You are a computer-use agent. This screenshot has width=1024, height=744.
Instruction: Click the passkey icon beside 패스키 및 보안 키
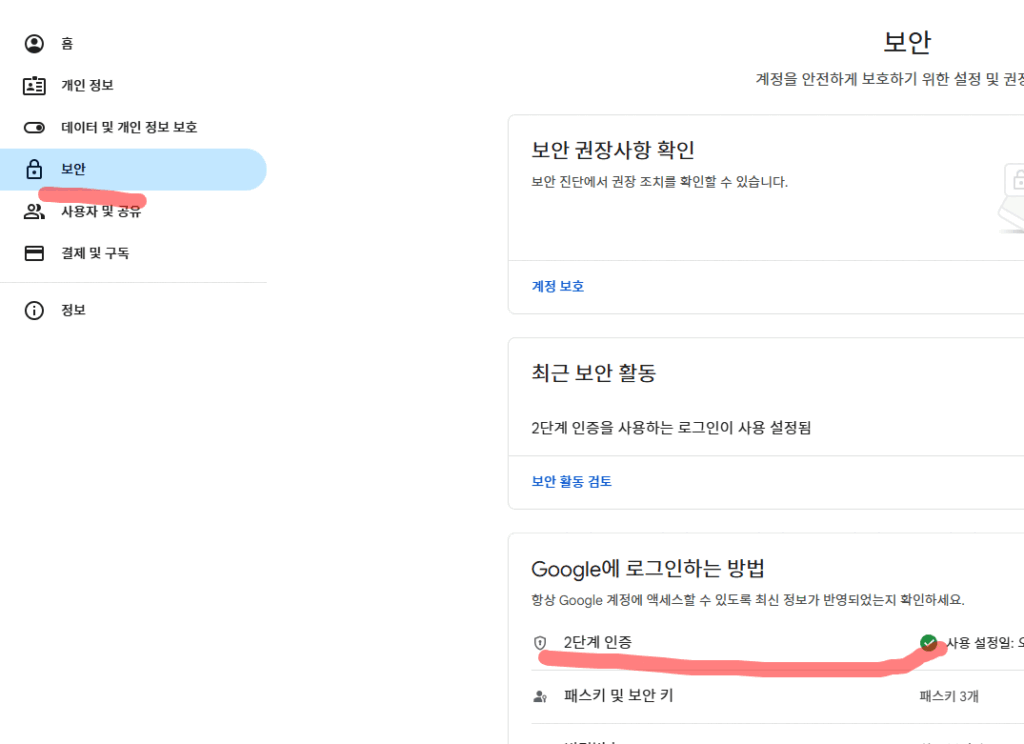[540, 696]
